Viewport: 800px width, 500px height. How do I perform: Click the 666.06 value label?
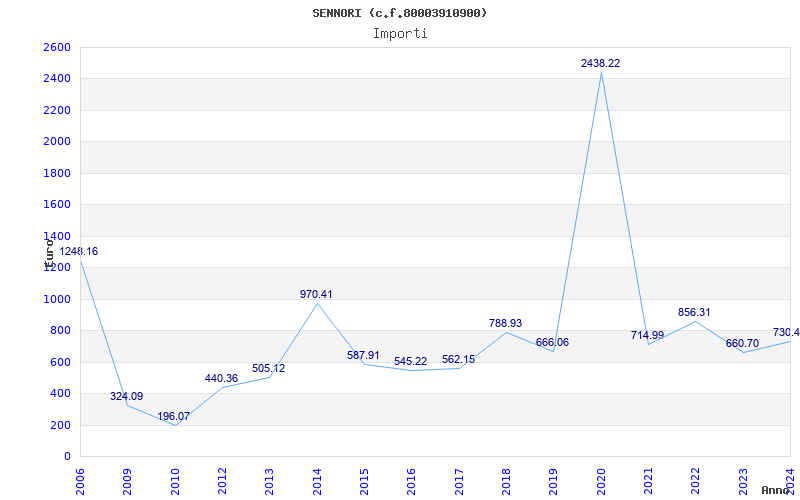pyautogui.click(x=552, y=342)
